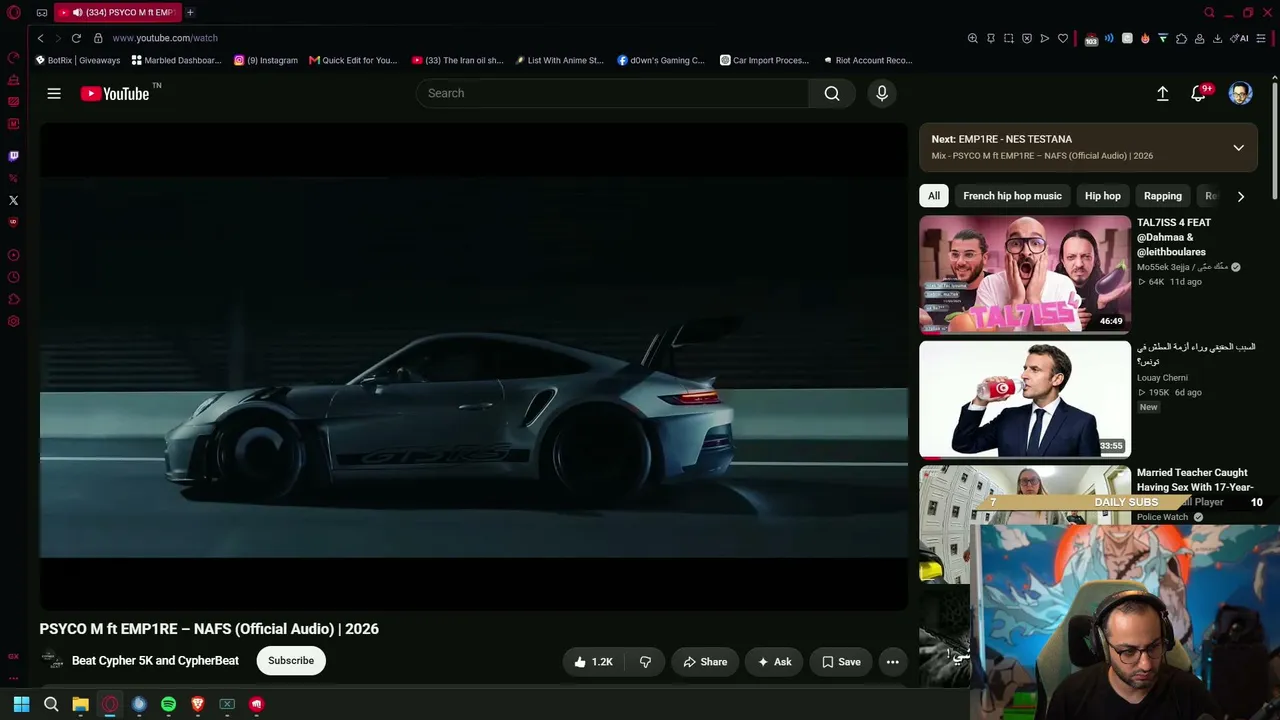
Task: Open history clock in Opera sidebar
Action: 13,277
